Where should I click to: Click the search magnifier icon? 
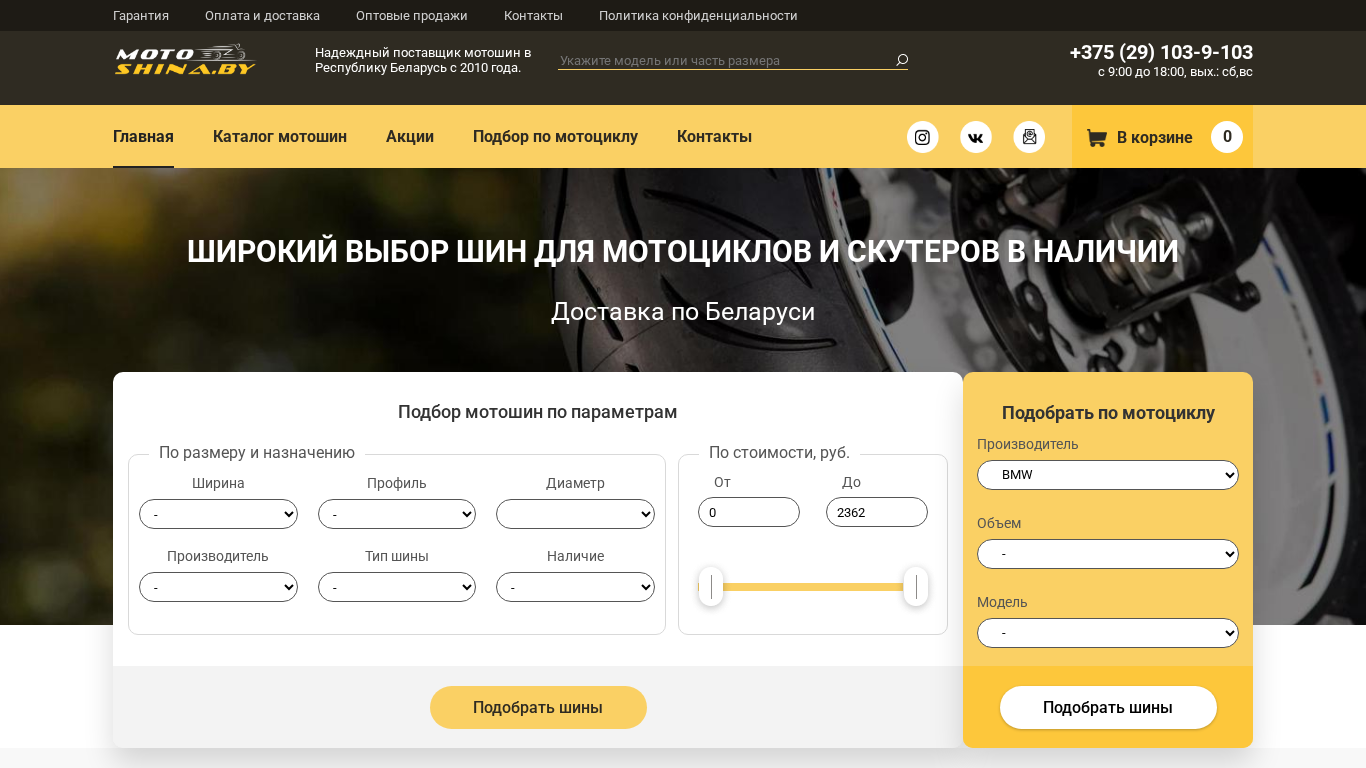tap(901, 60)
